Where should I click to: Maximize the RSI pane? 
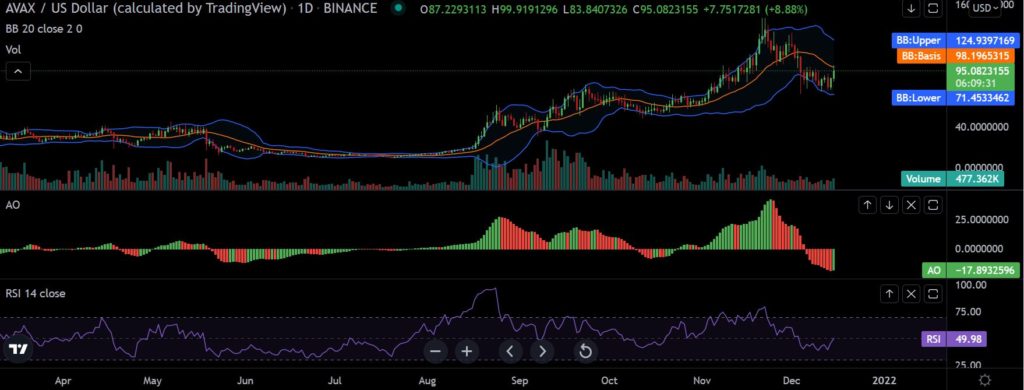click(934, 294)
